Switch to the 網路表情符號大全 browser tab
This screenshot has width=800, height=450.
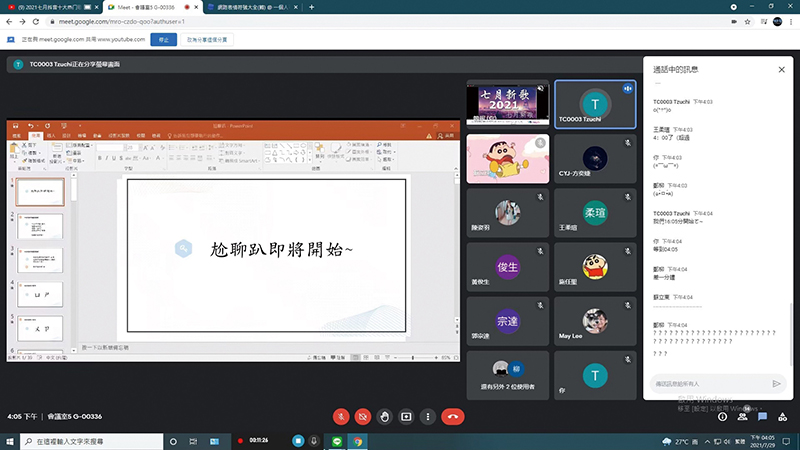253,7
